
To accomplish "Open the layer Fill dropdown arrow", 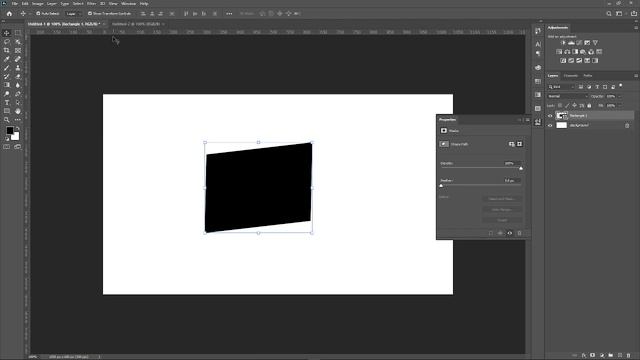I will point(620,106).
